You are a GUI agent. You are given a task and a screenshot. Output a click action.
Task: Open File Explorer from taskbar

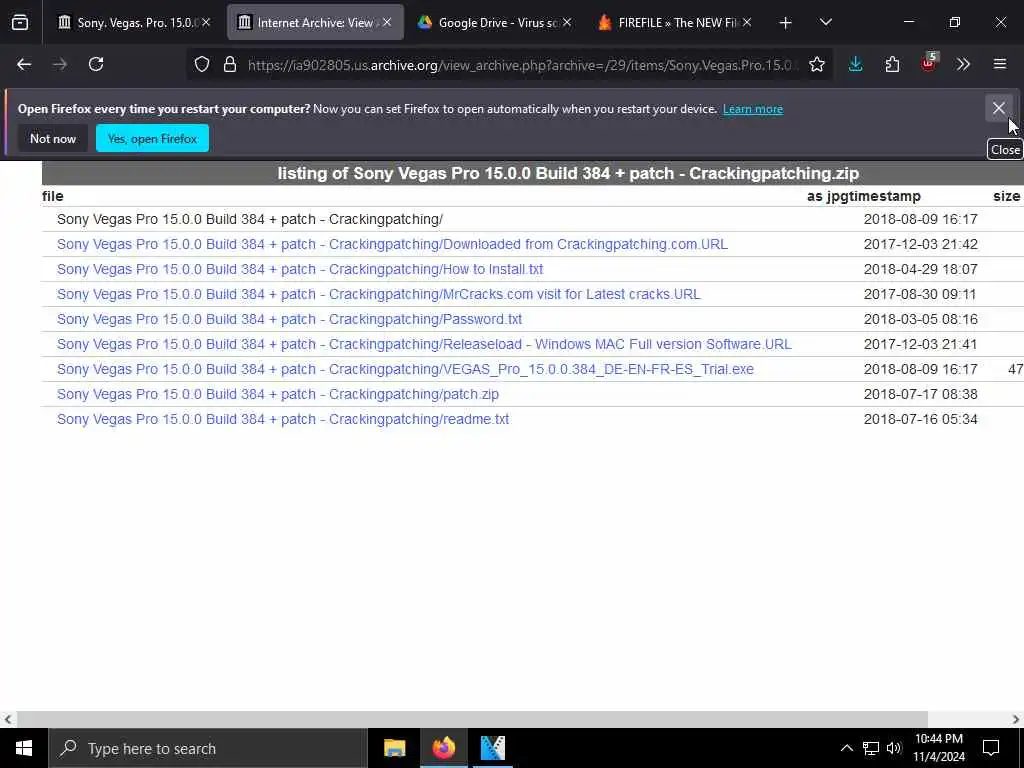click(394, 748)
